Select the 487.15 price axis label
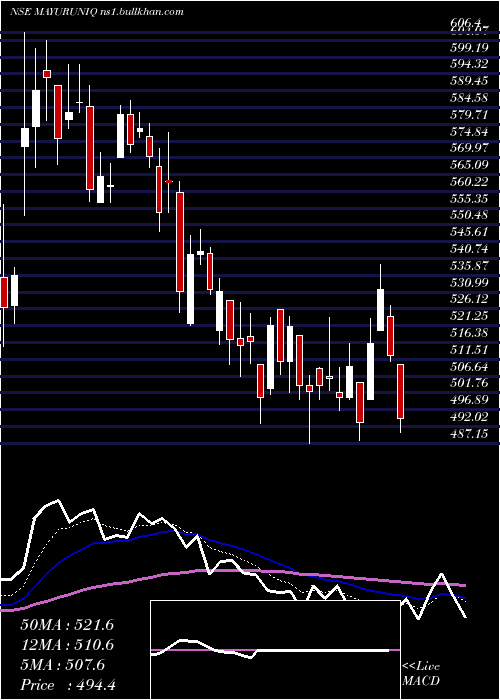The width and height of the screenshot is (500, 700). [469, 433]
